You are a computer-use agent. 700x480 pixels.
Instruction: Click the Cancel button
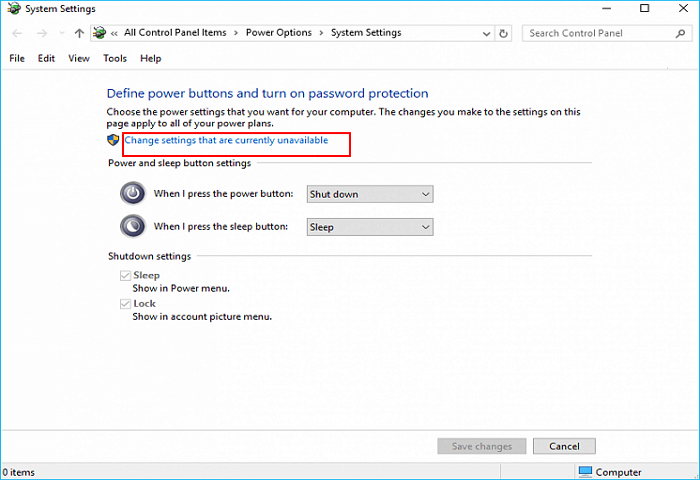(564, 446)
